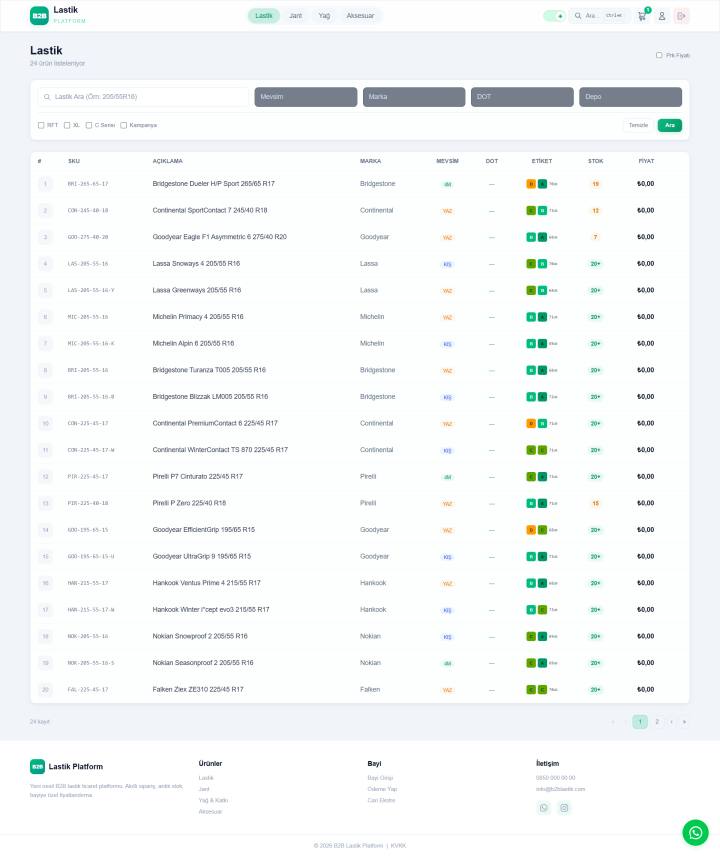This screenshot has width=720, height=857.
Task: Sort by the FİYAT column header
Action: [646, 161]
